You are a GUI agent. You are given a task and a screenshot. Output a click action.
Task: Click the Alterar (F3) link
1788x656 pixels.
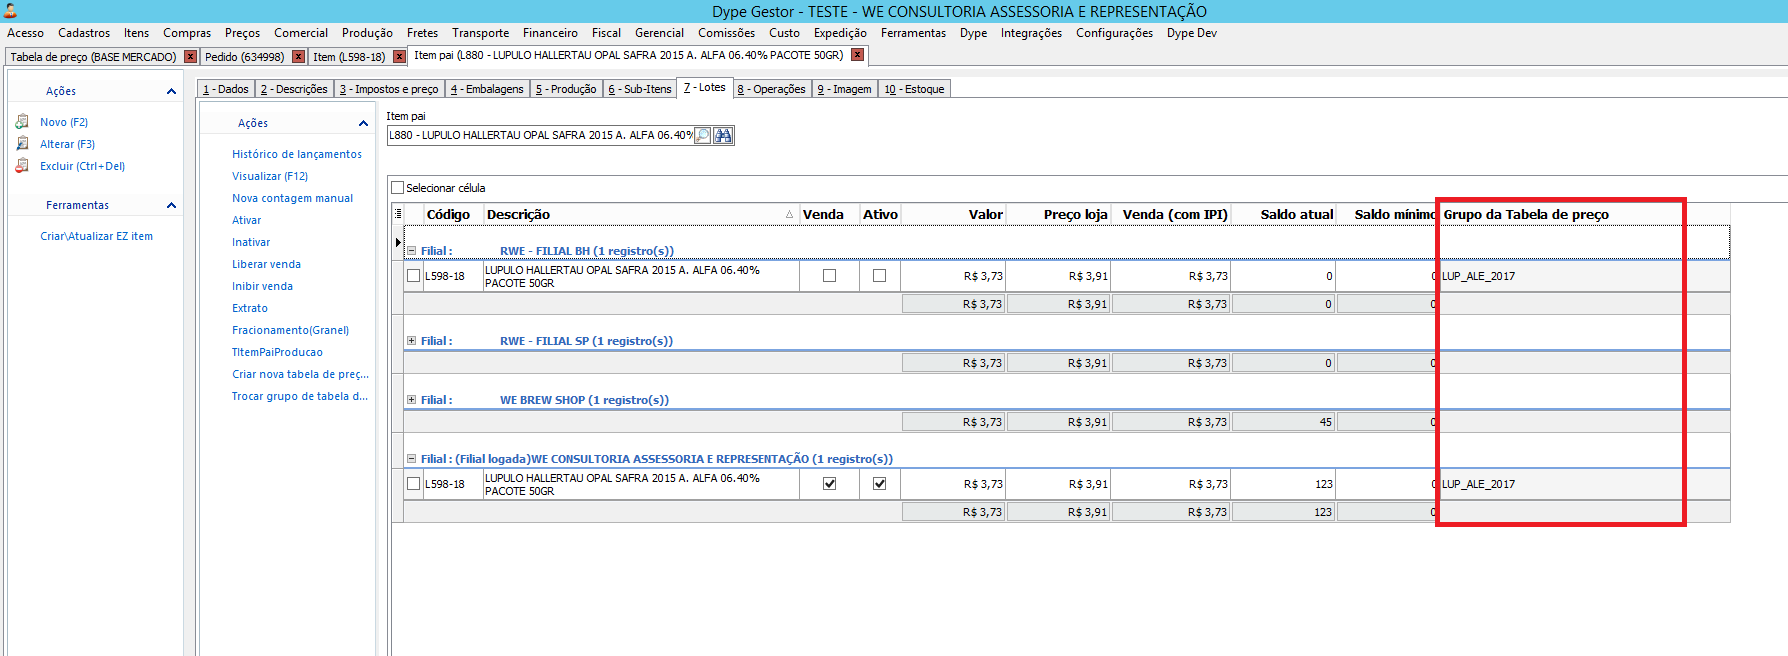coord(67,144)
